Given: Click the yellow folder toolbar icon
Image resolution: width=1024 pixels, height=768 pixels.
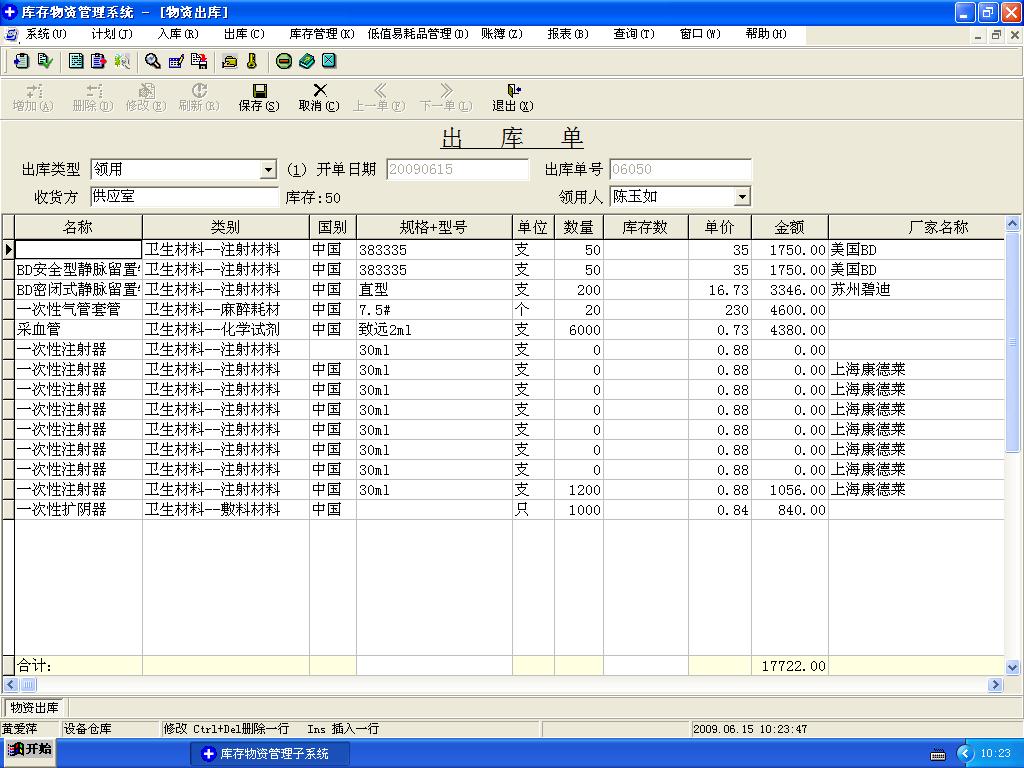Looking at the screenshot, I should (229, 61).
